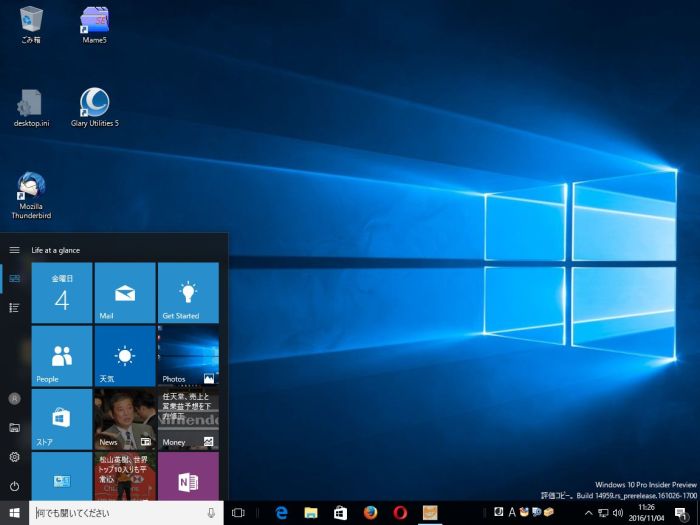Launch the Get Started tile
This screenshot has width=700, height=525.
(x=188, y=293)
